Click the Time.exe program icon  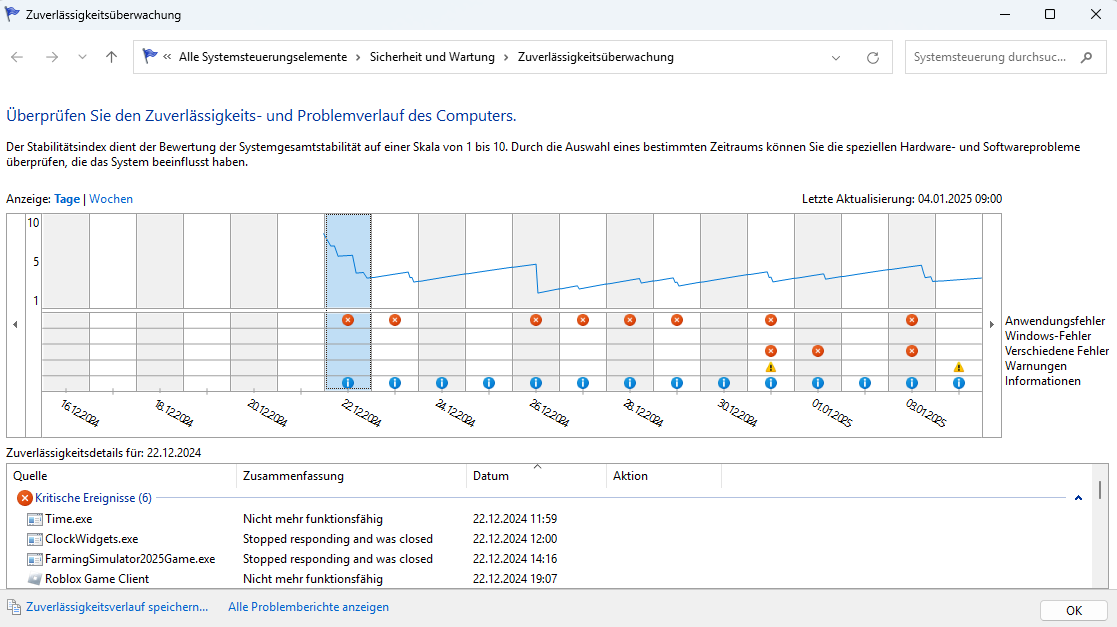click(x=35, y=519)
